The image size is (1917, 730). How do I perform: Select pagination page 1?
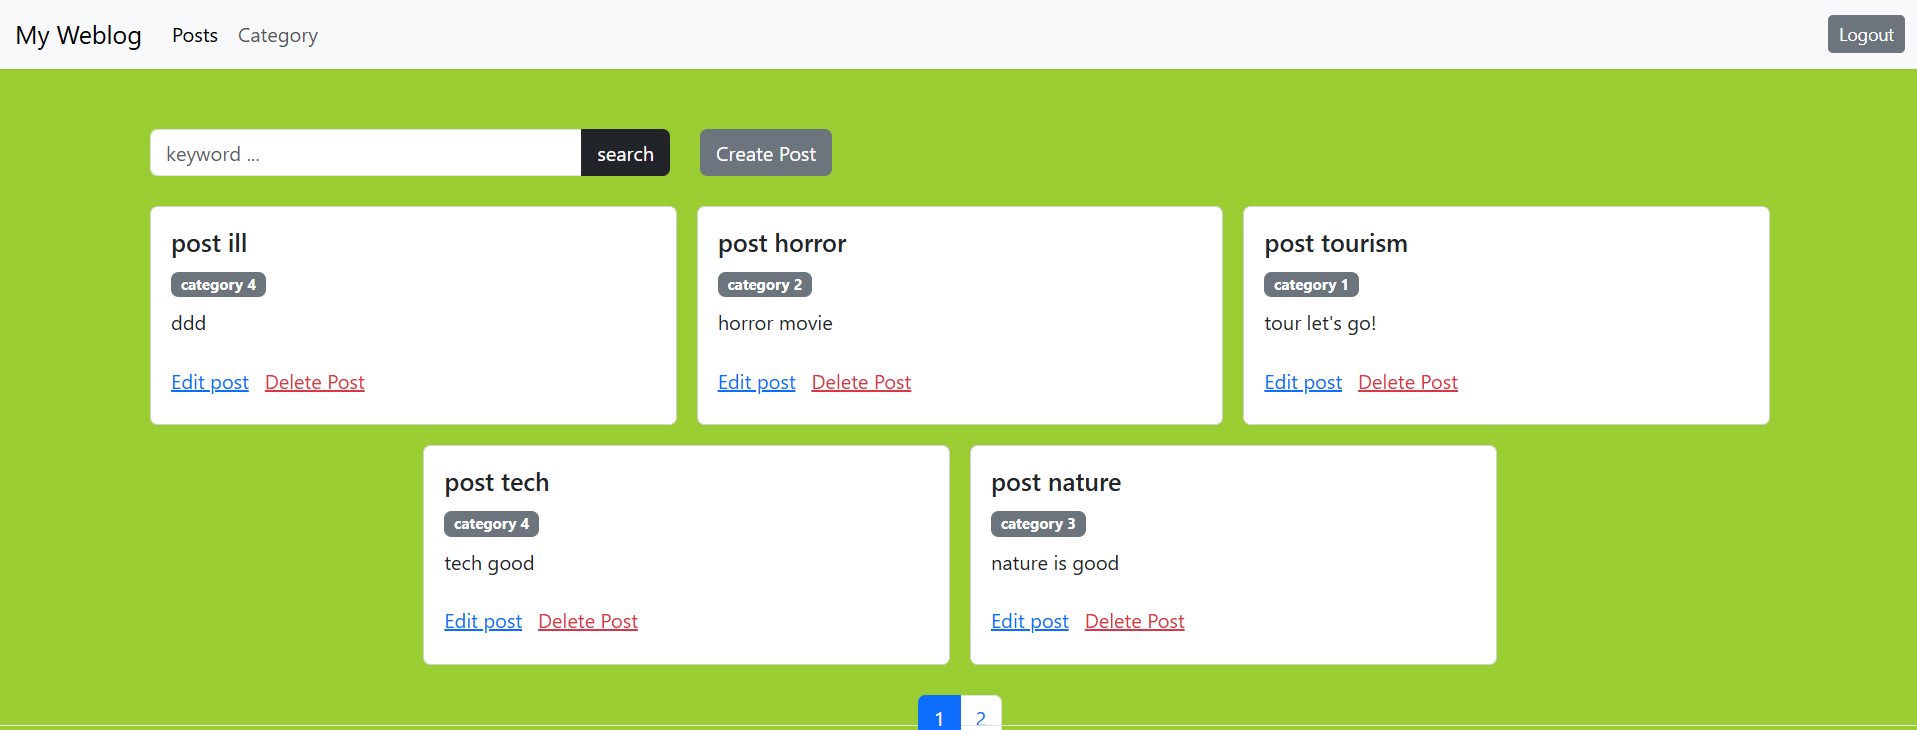(x=939, y=715)
